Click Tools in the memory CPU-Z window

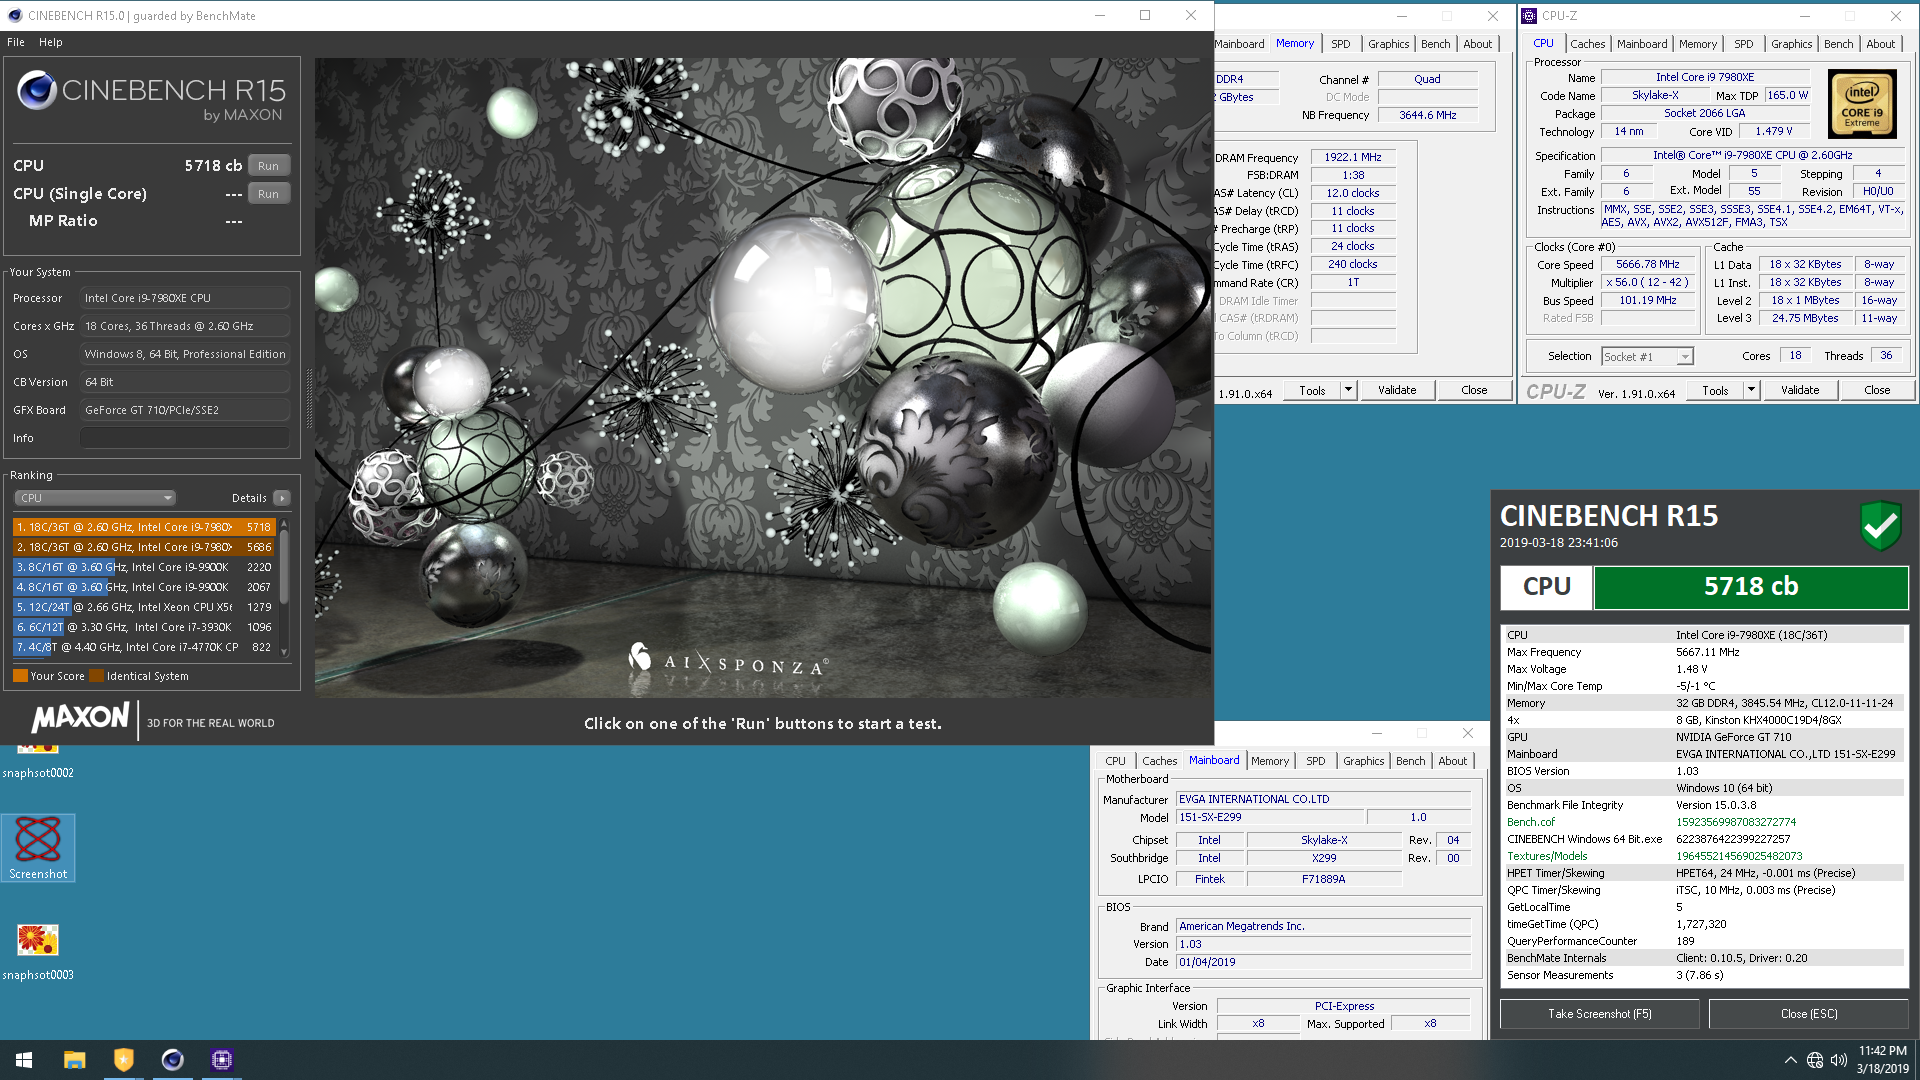[1312, 391]
